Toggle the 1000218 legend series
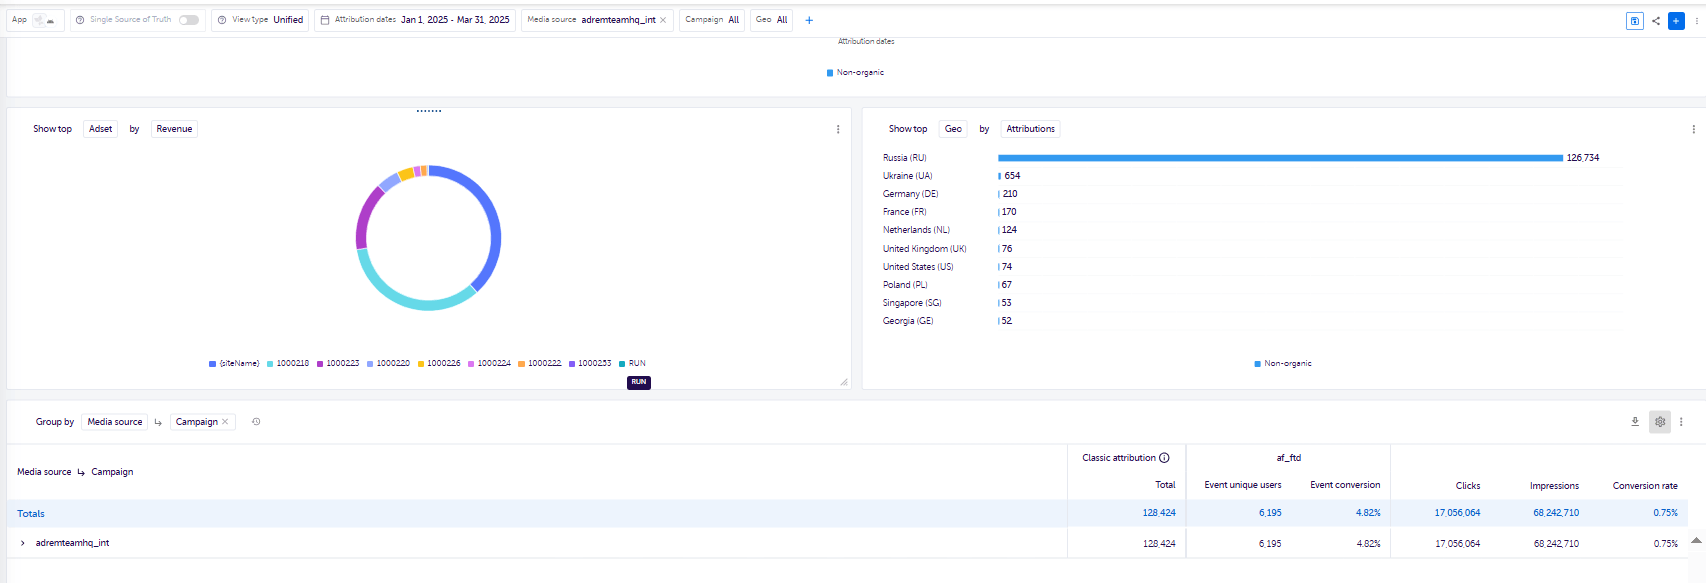The height and width of the screenshot is (583, 1706). tap(288, 364)
